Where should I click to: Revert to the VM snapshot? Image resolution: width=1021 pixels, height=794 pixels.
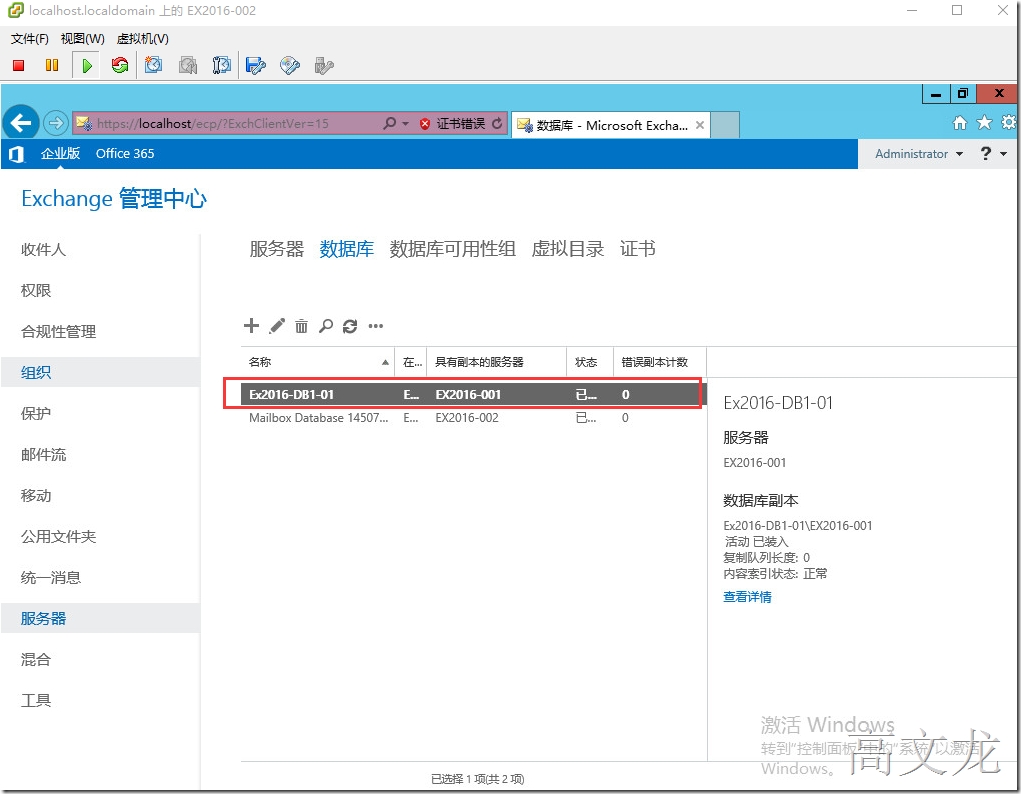(x=188, y=65)
